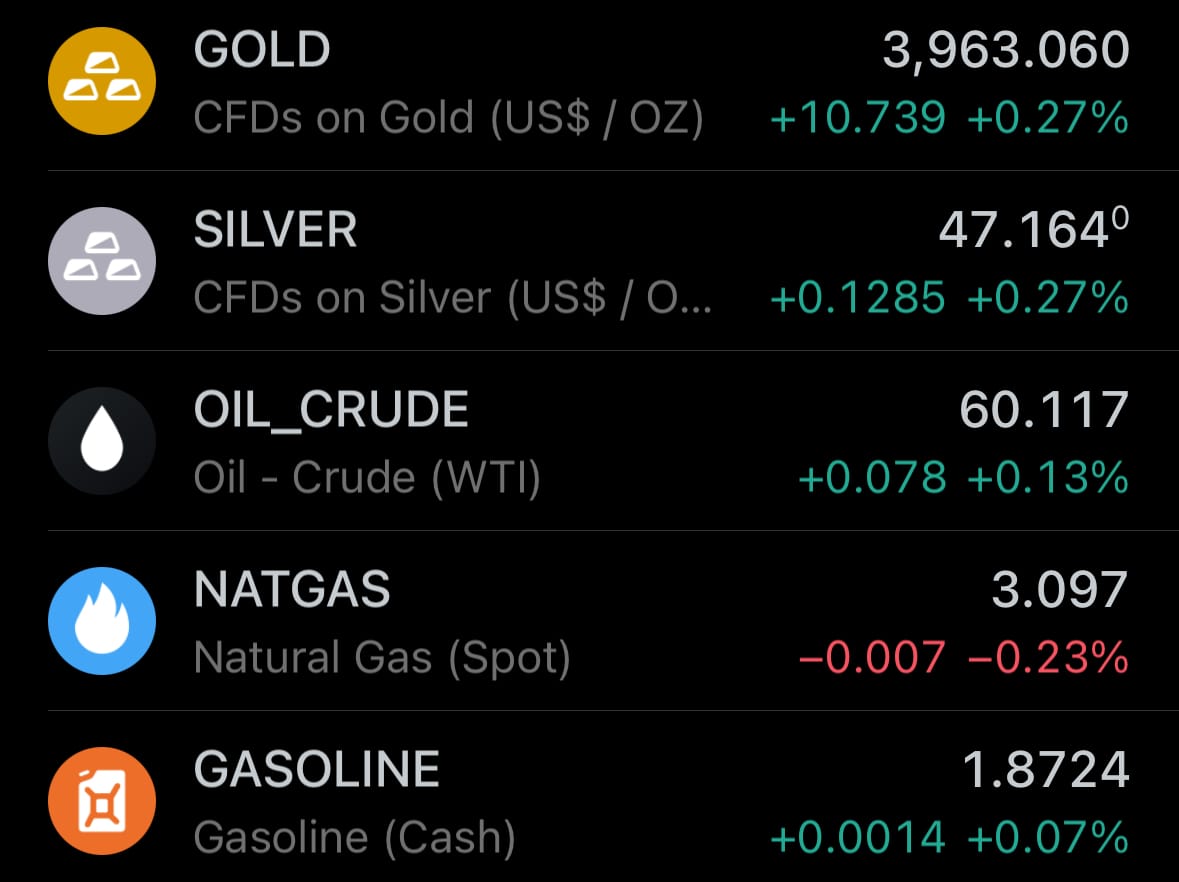Screen dimensions: 1179x882
Task: Tap the crude oil droplet icon
Action: click(x=102, y=441)
